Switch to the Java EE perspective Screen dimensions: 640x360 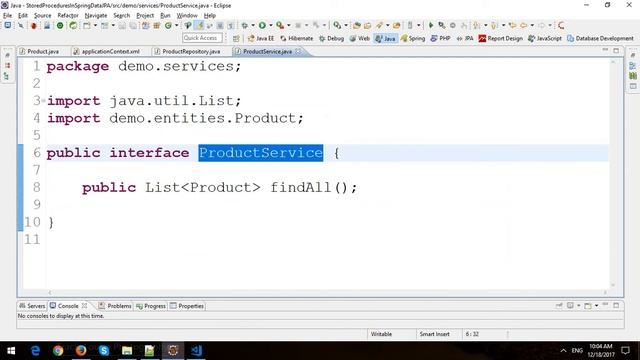click(x=261, y=38)
